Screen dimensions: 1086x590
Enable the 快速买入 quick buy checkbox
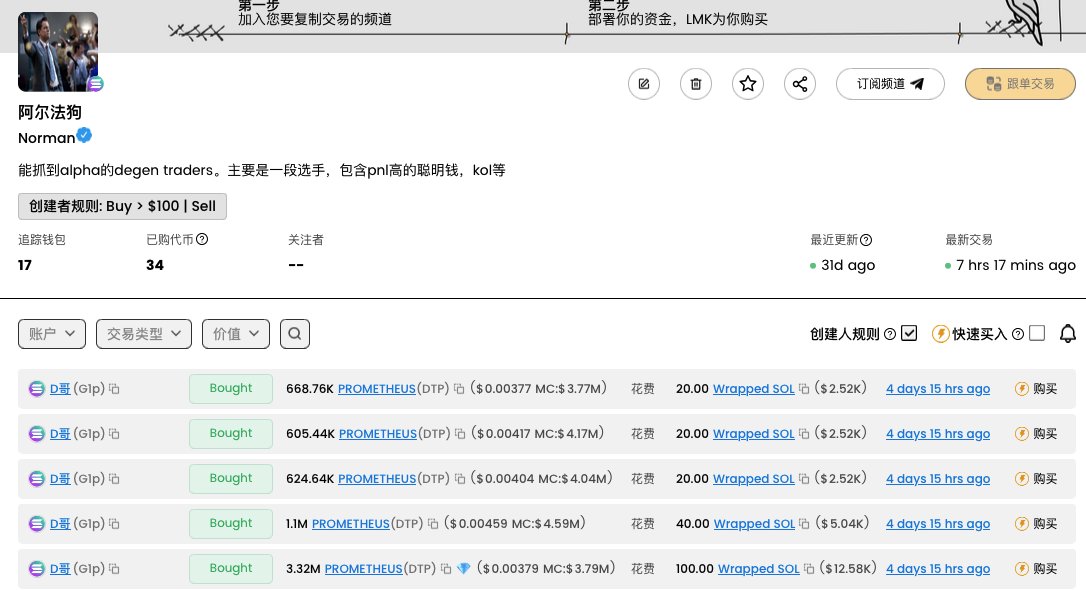(x=1037, y=333)
